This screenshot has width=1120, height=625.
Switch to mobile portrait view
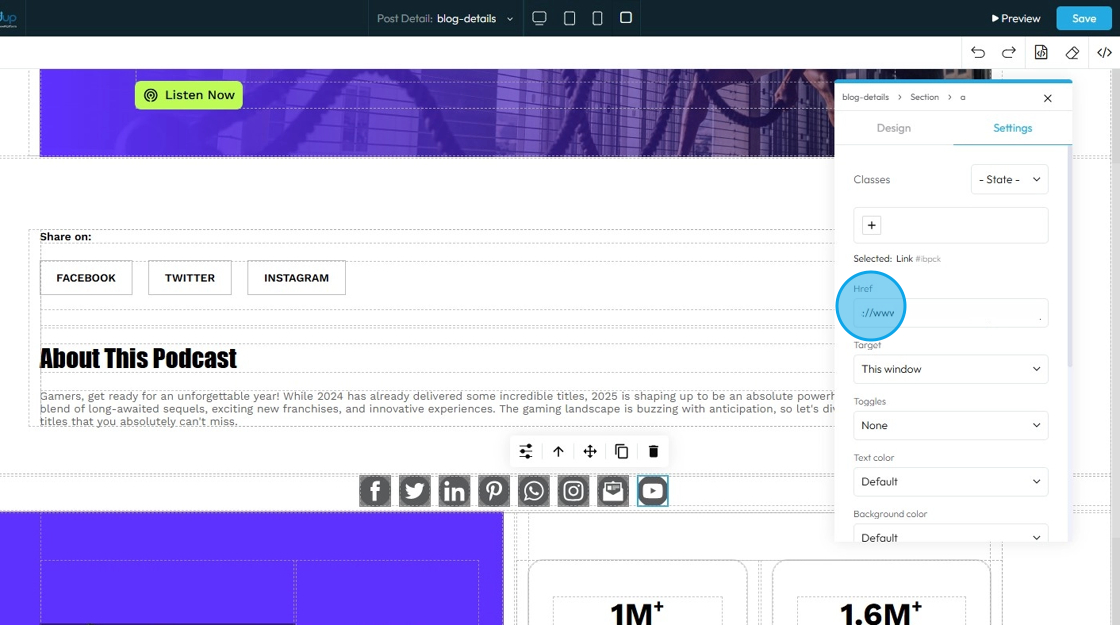pyautogui.click(x=597, y=18)
